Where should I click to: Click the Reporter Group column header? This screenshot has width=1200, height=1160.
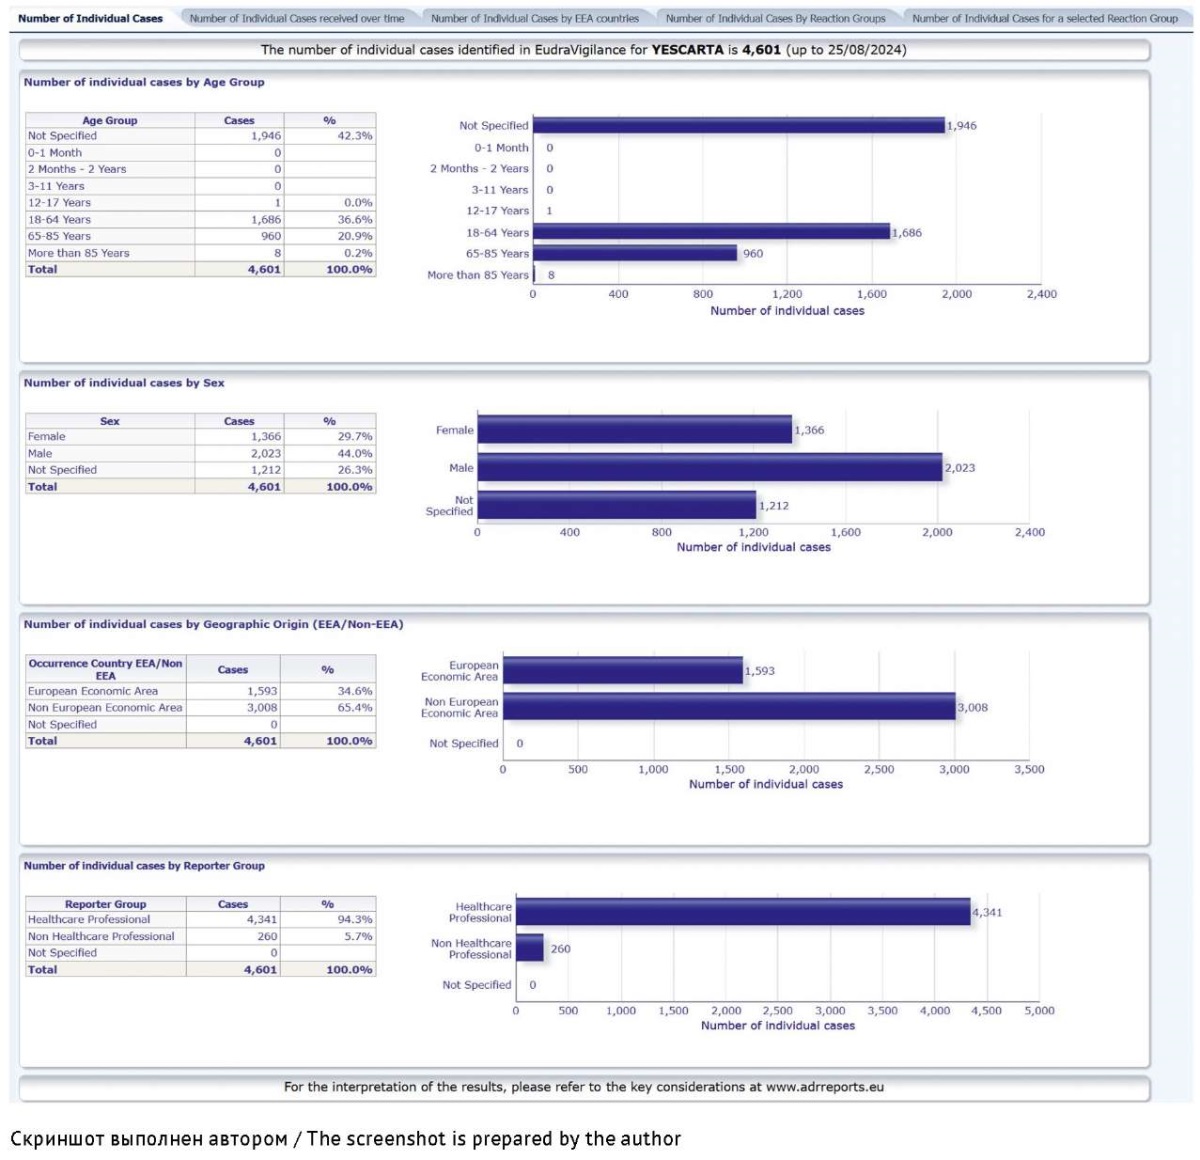click(x=106, y=904)
